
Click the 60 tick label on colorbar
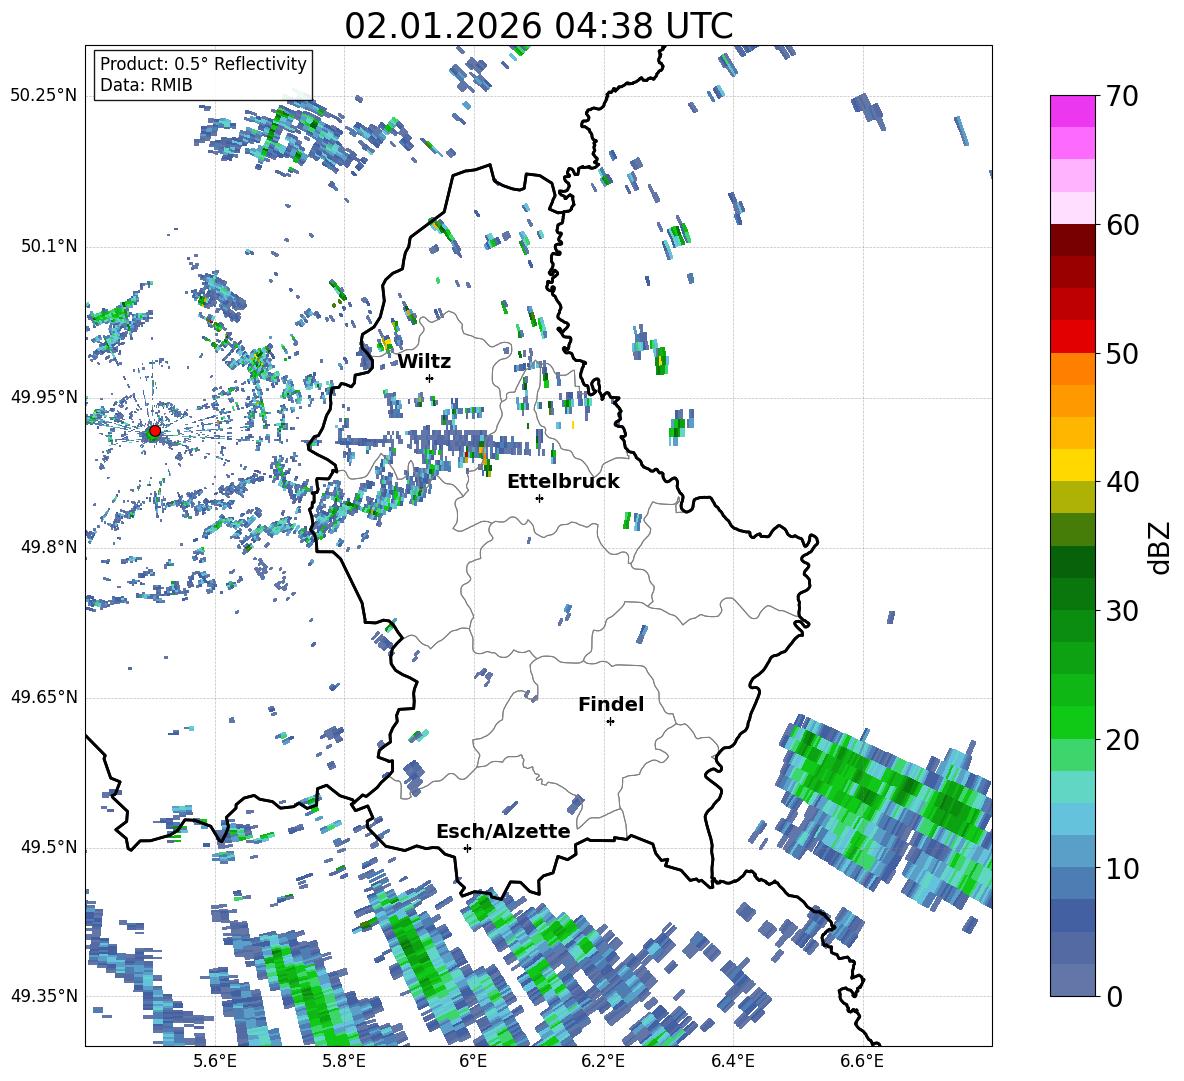1122,225
